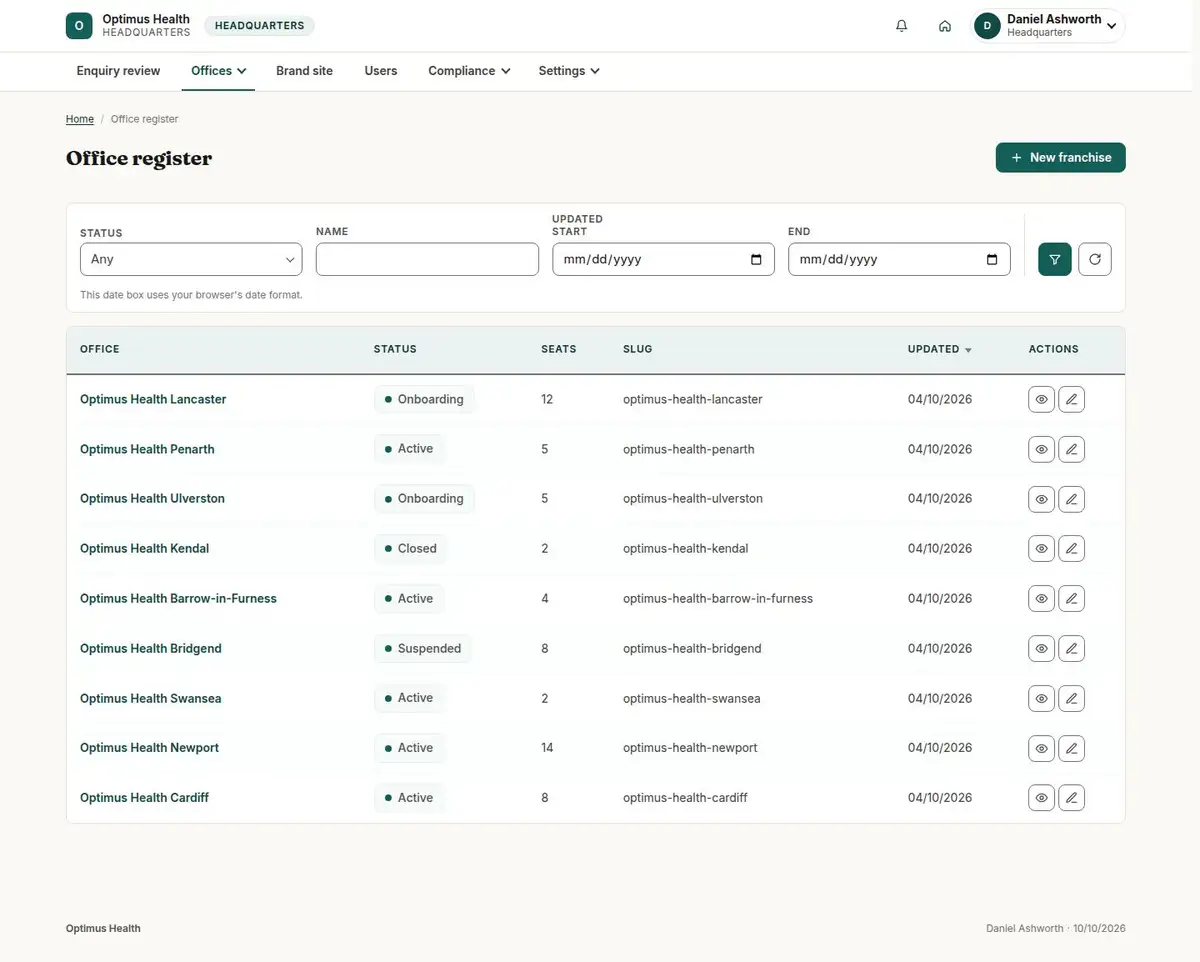The width and height of the screenshot is (1200, 962).
Task: Expand the Offices menu
Action: [x=218, y=71]
